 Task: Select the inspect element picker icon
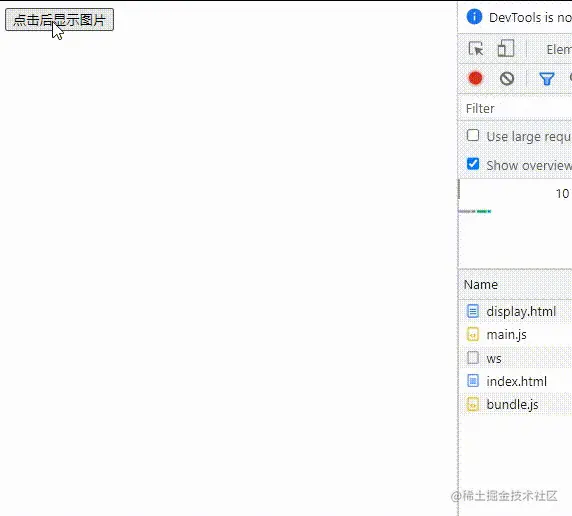click(x=476, y=49)
